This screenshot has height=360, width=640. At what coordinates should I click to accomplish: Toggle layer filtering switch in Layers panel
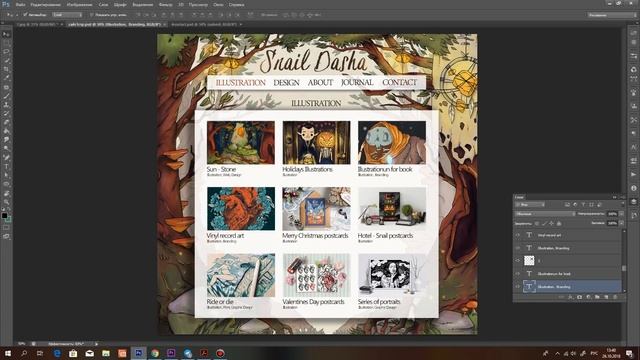(x=622, y=204)
